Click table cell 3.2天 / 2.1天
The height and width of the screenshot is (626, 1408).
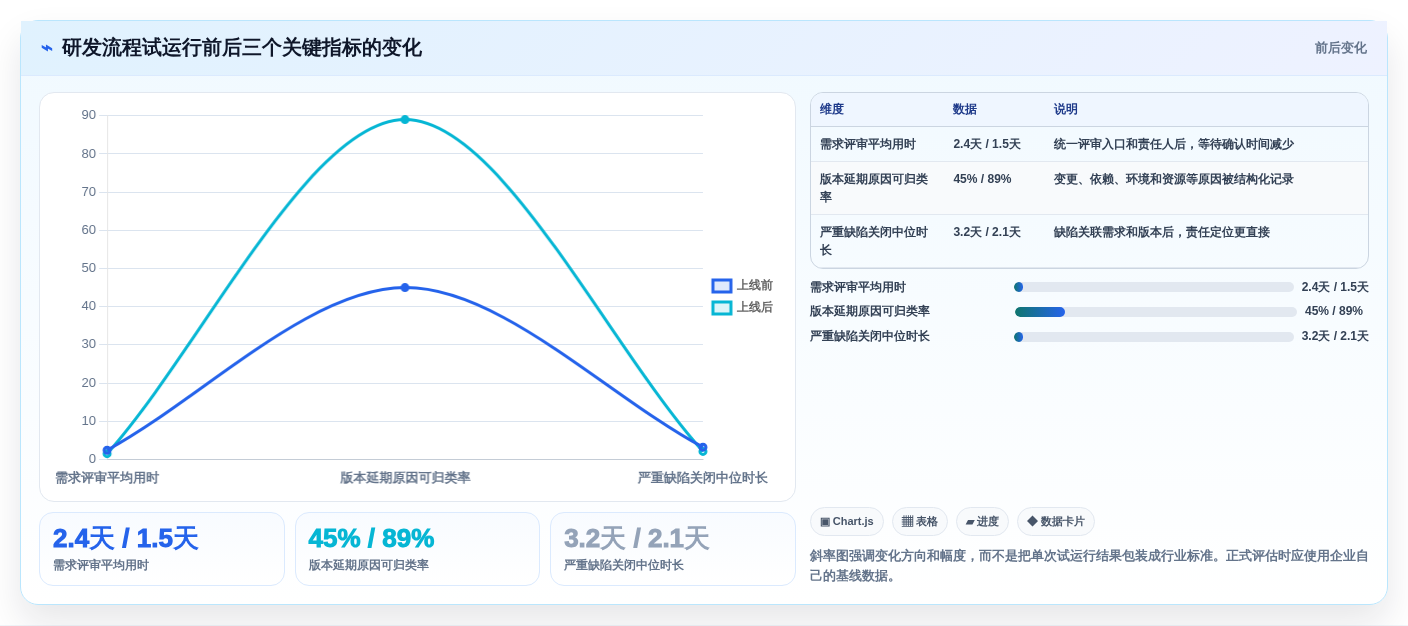tap(987, 233)
